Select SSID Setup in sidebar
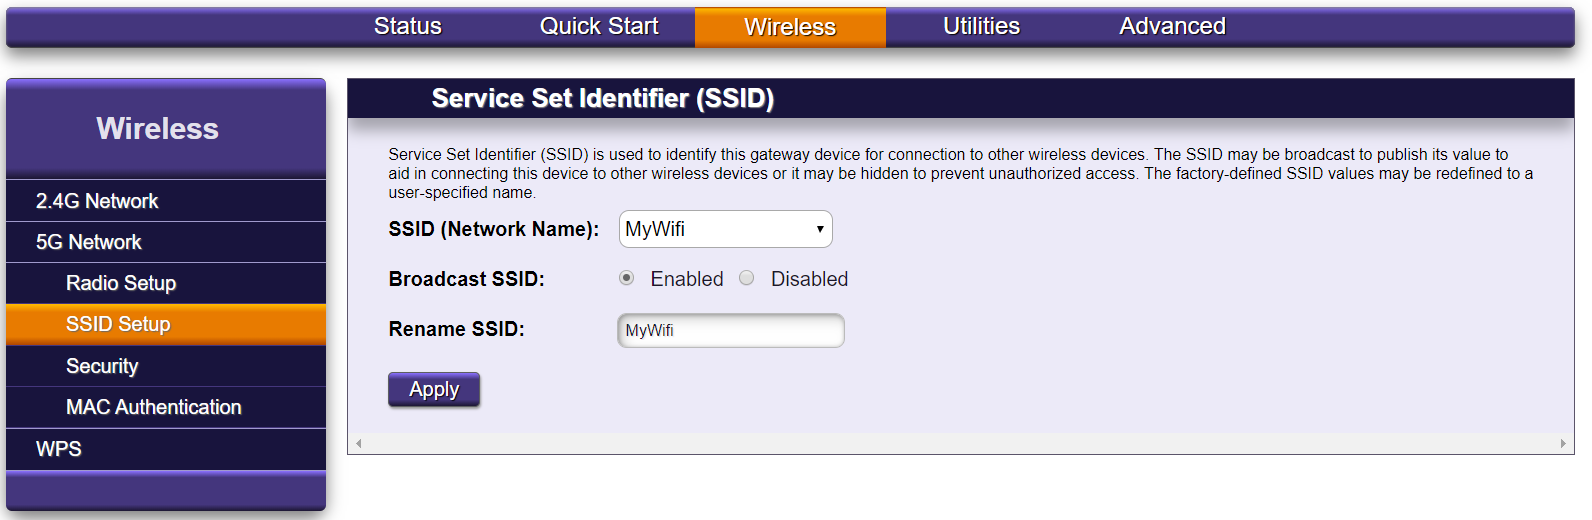 point(118,324)
